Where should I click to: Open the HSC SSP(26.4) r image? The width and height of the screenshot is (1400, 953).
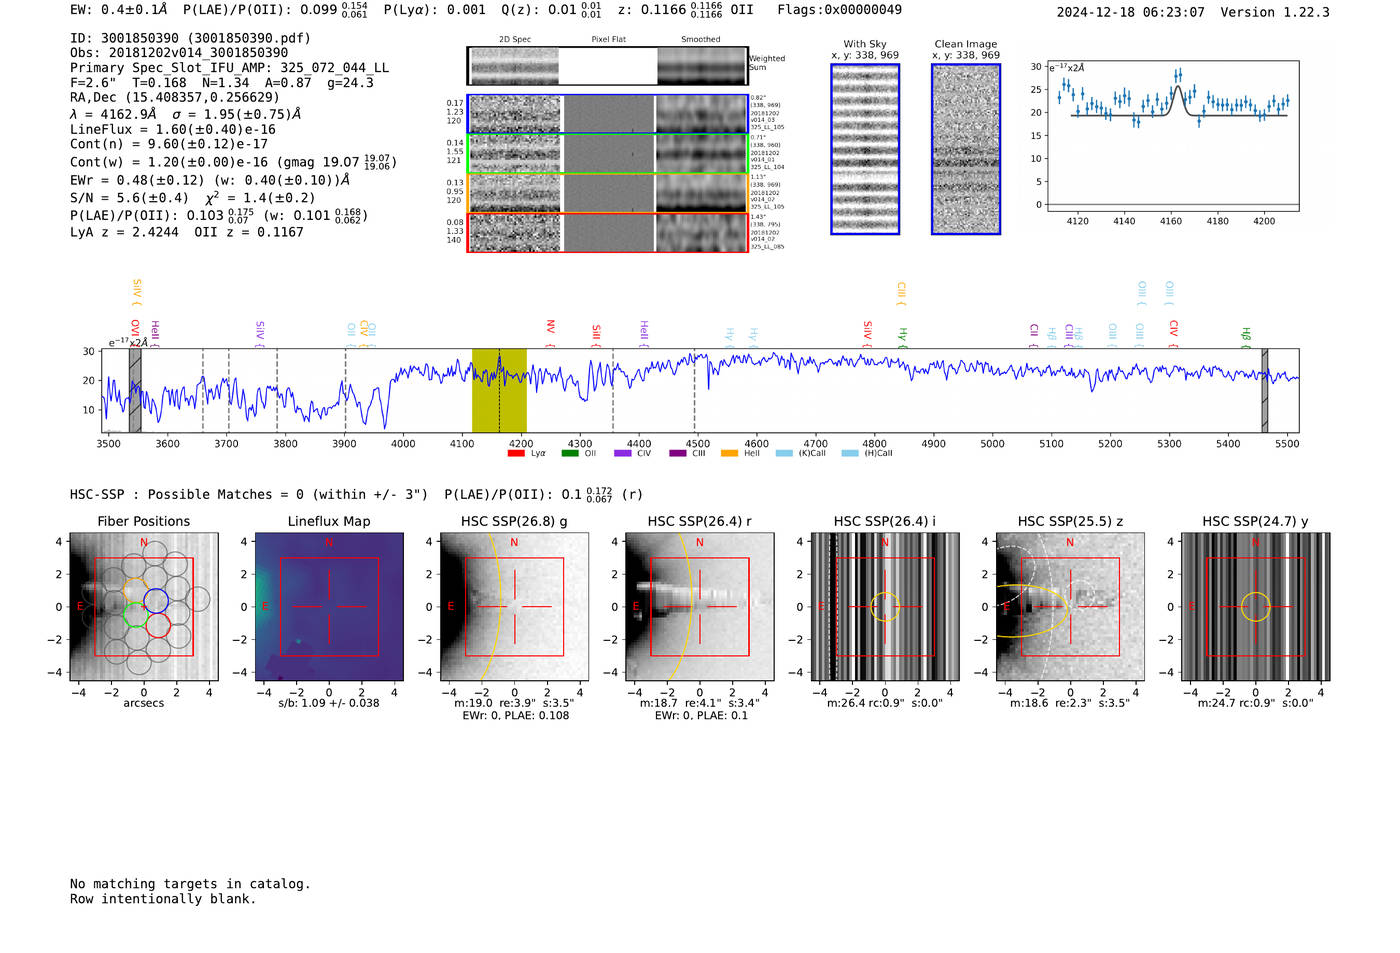[699, 607]
